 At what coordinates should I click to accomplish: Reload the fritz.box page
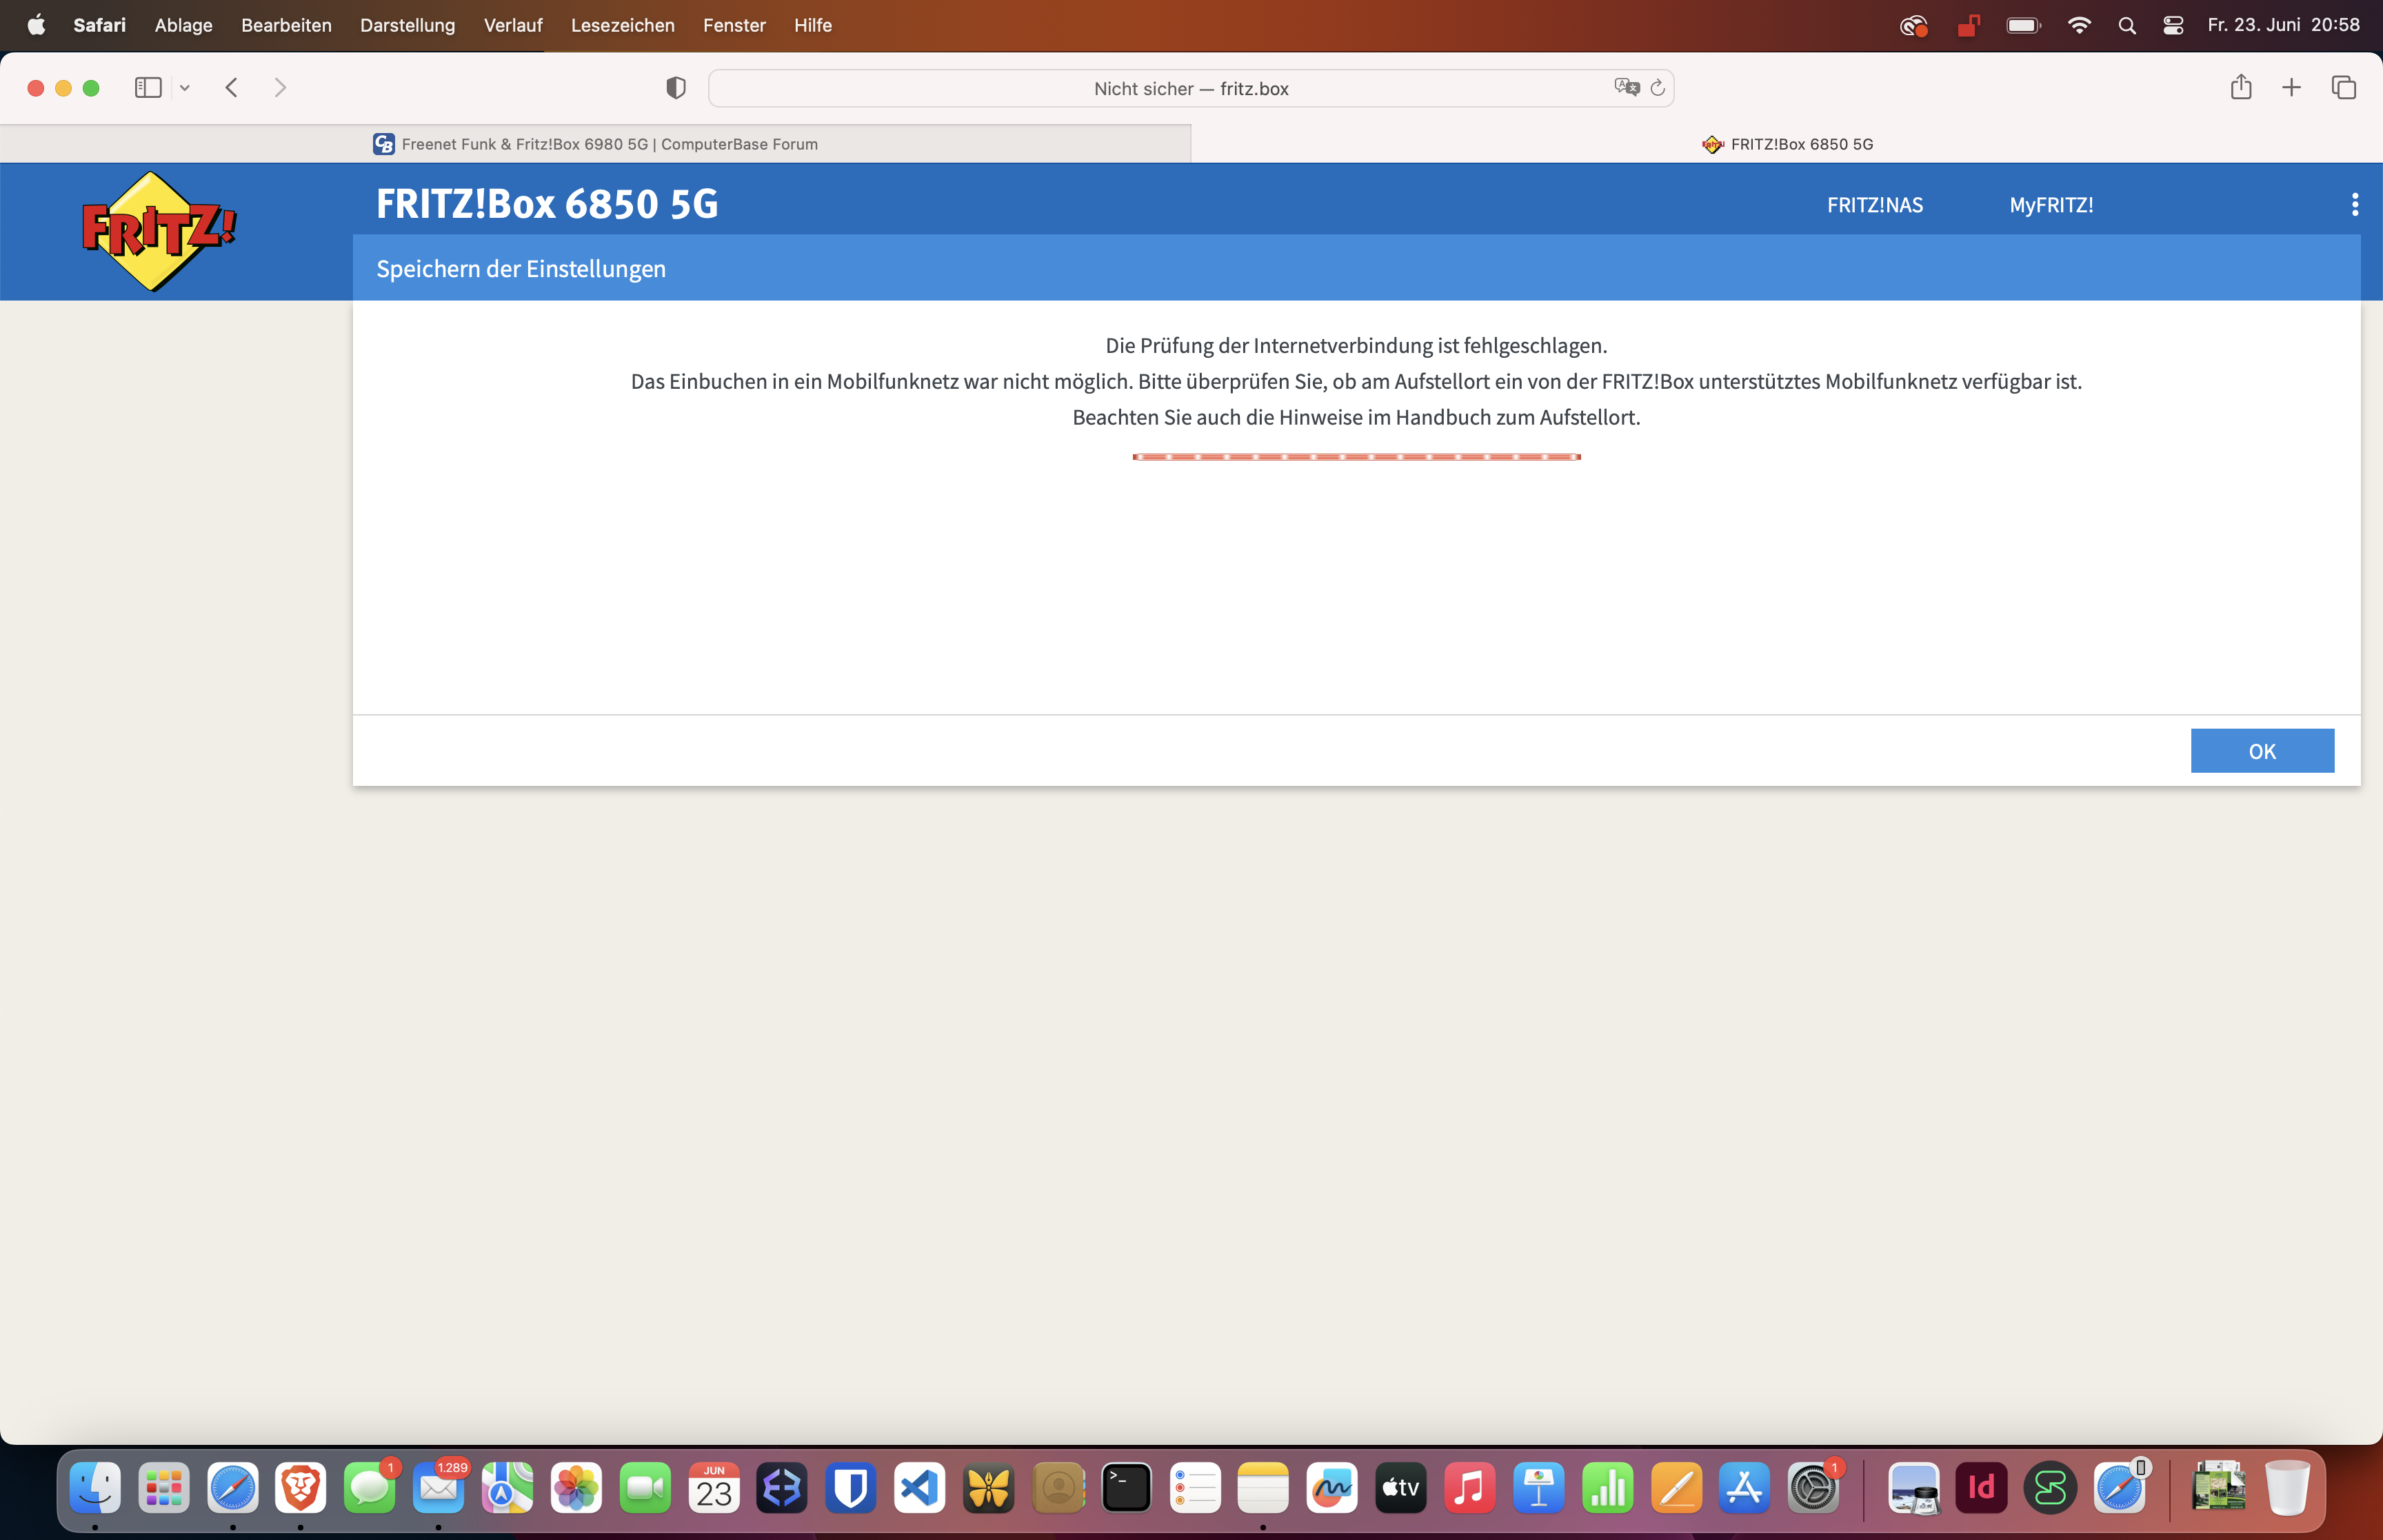point(1658,88)
